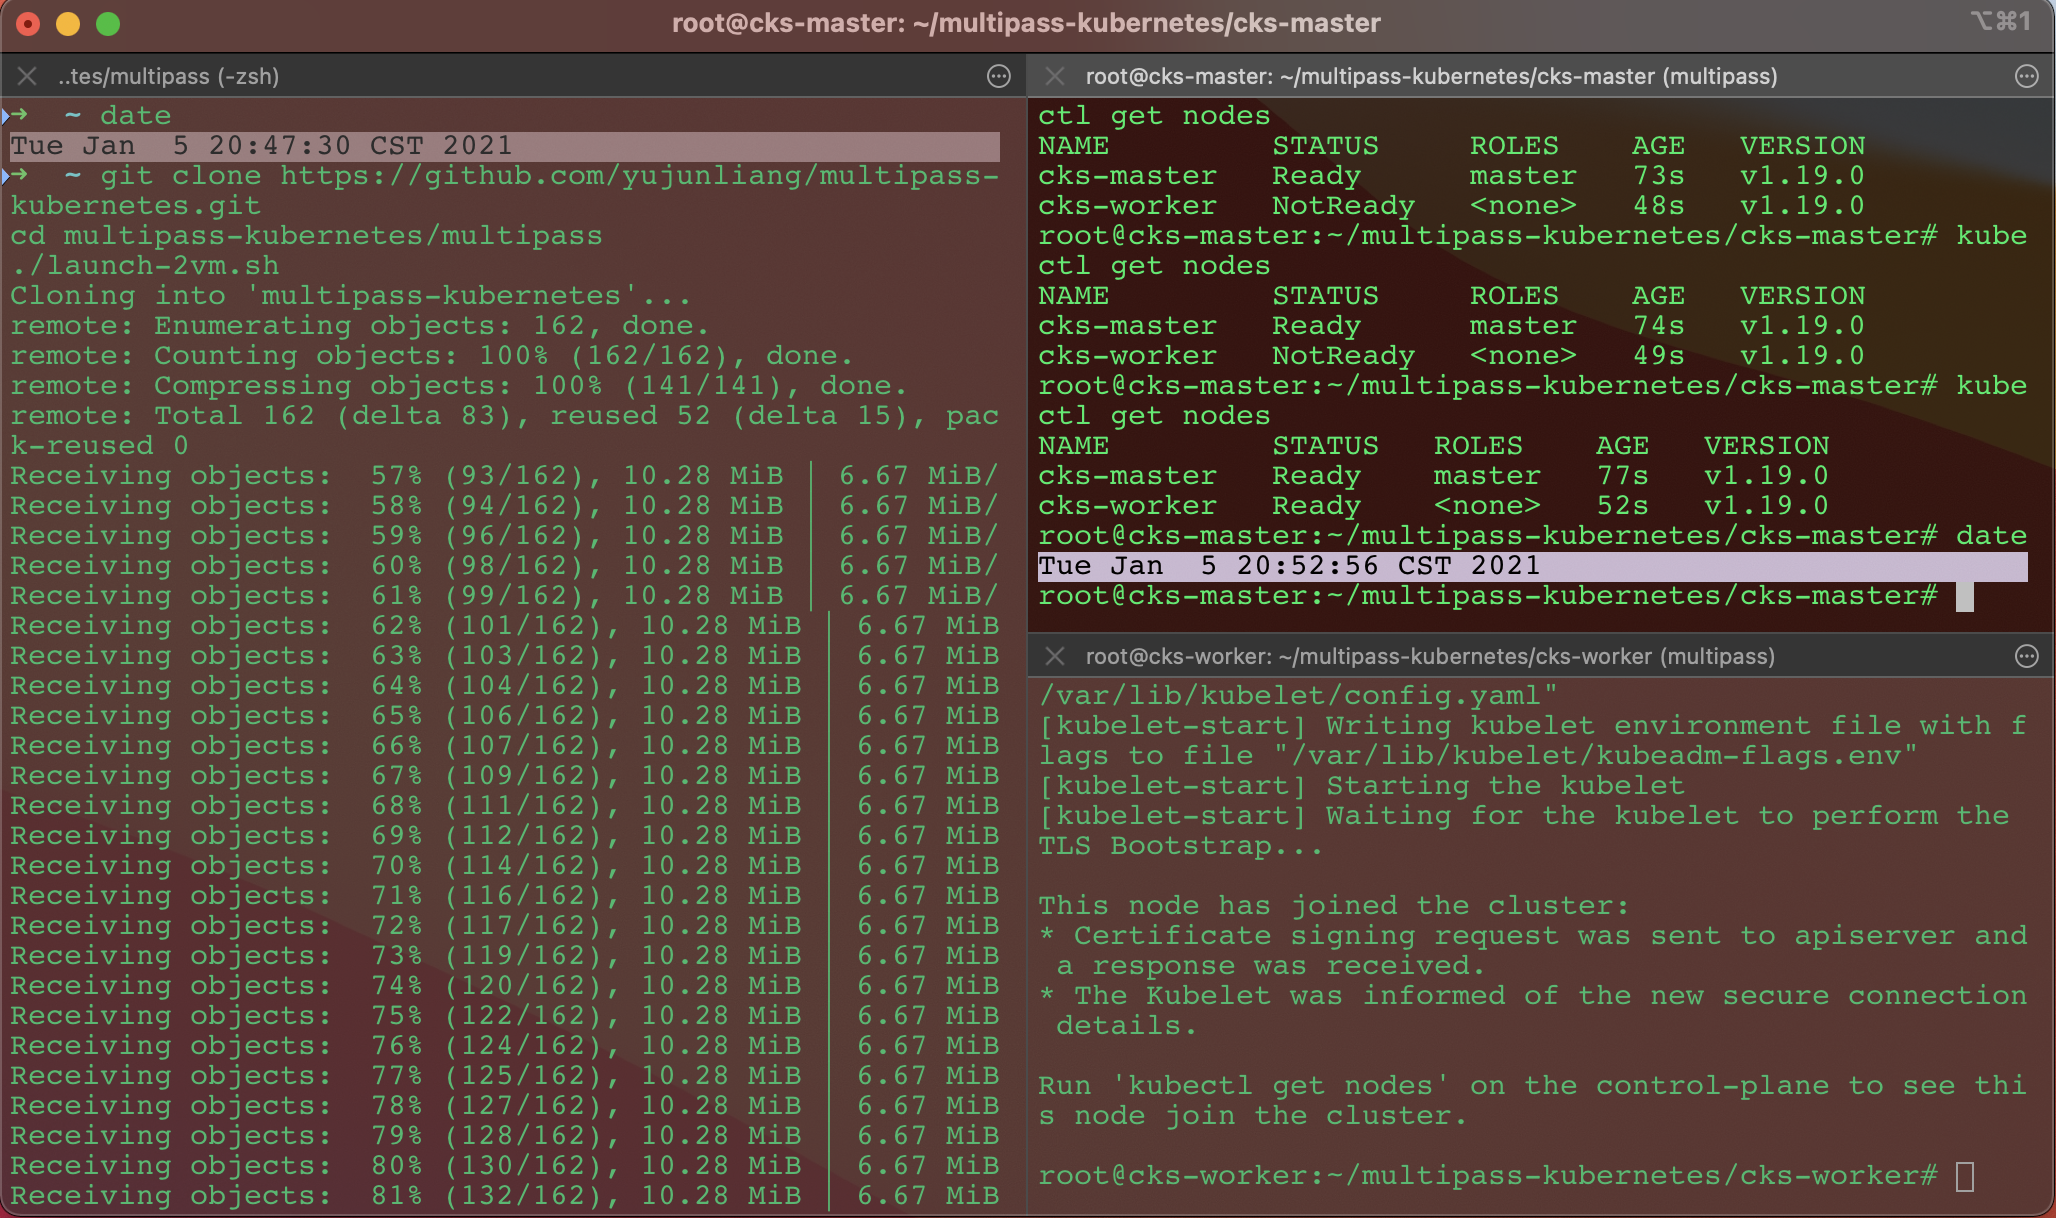Click the github.com multipass-kubernetes URL
2056x1218 pixels.
[638, 176]
